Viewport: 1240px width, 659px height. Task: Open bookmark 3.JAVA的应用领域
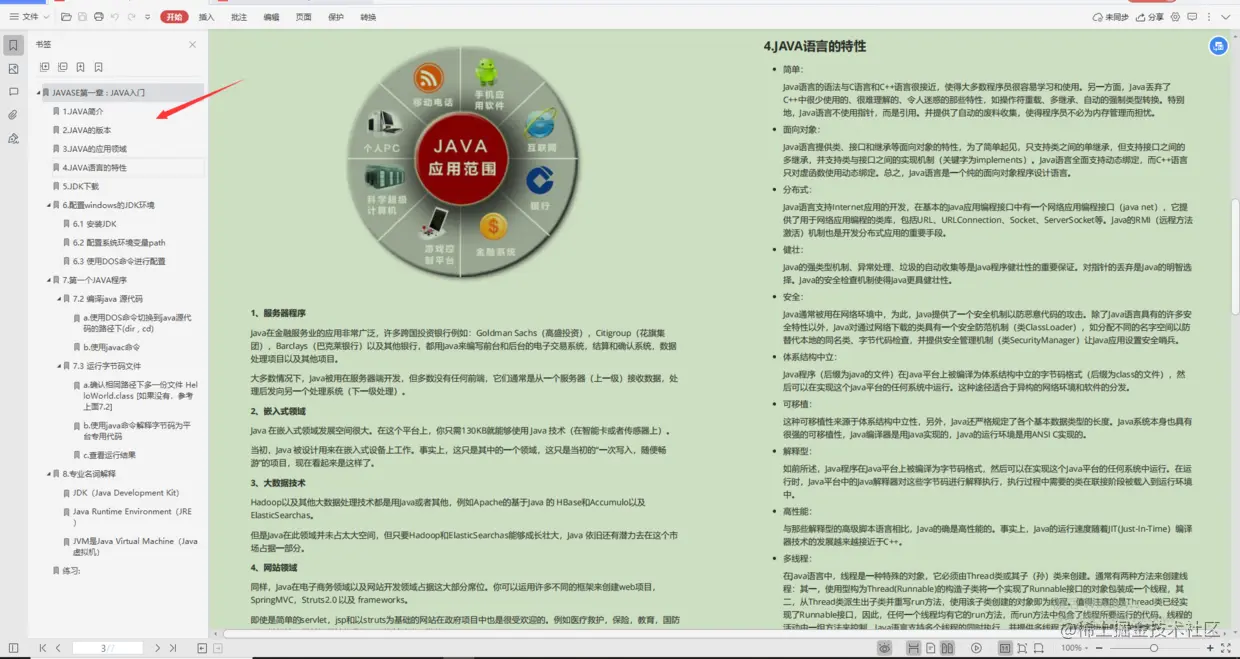pyautogui.click(x=94, y=149)
